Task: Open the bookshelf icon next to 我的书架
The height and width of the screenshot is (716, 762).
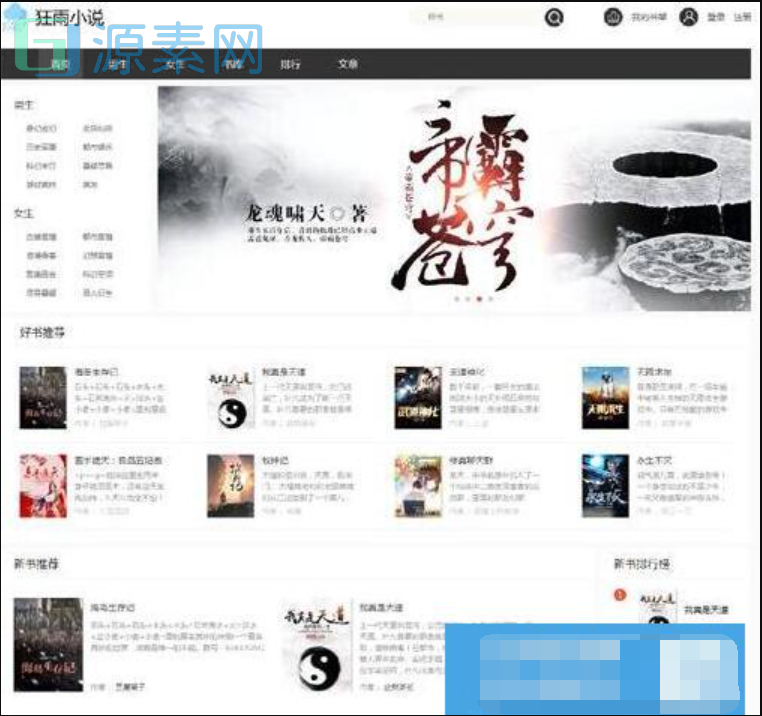Action: click(613, 17)
